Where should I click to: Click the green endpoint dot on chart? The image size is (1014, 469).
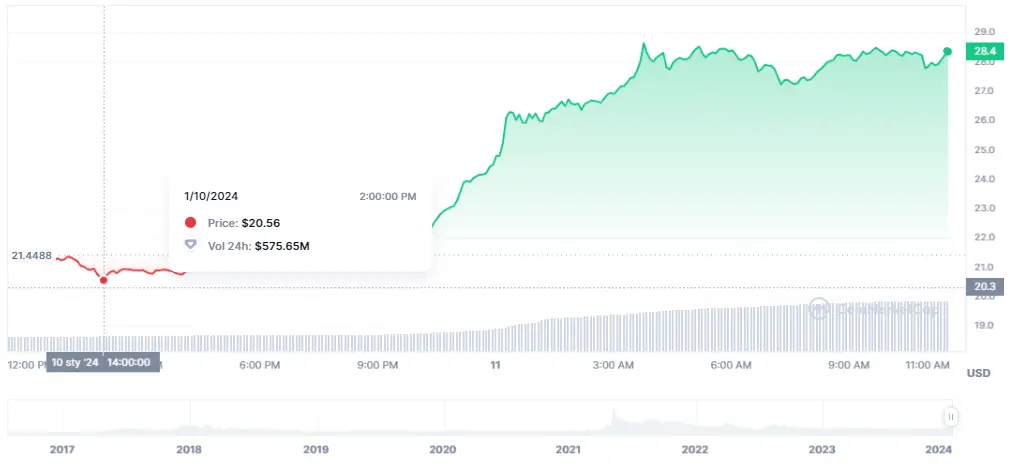point(947,51)
